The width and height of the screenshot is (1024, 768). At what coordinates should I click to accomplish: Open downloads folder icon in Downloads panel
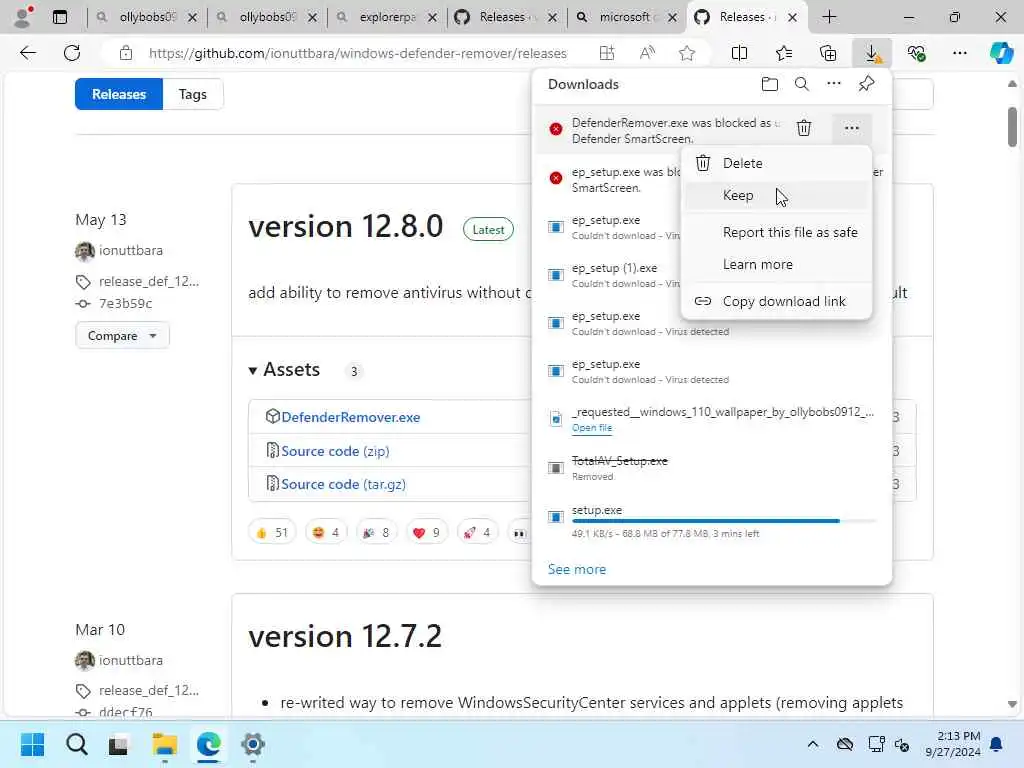click(x=769, y=84)
